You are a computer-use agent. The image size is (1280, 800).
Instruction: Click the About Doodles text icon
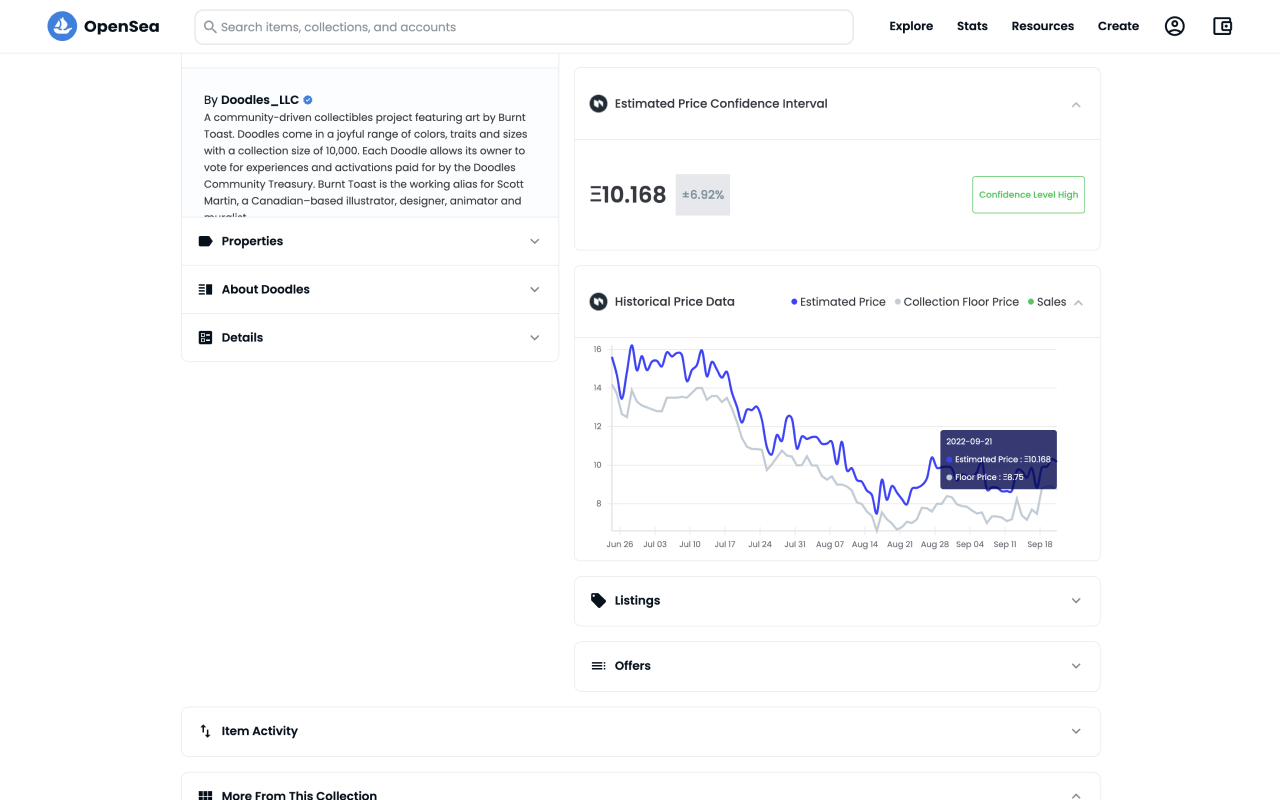pyautogui.click(x=205, y=289)
